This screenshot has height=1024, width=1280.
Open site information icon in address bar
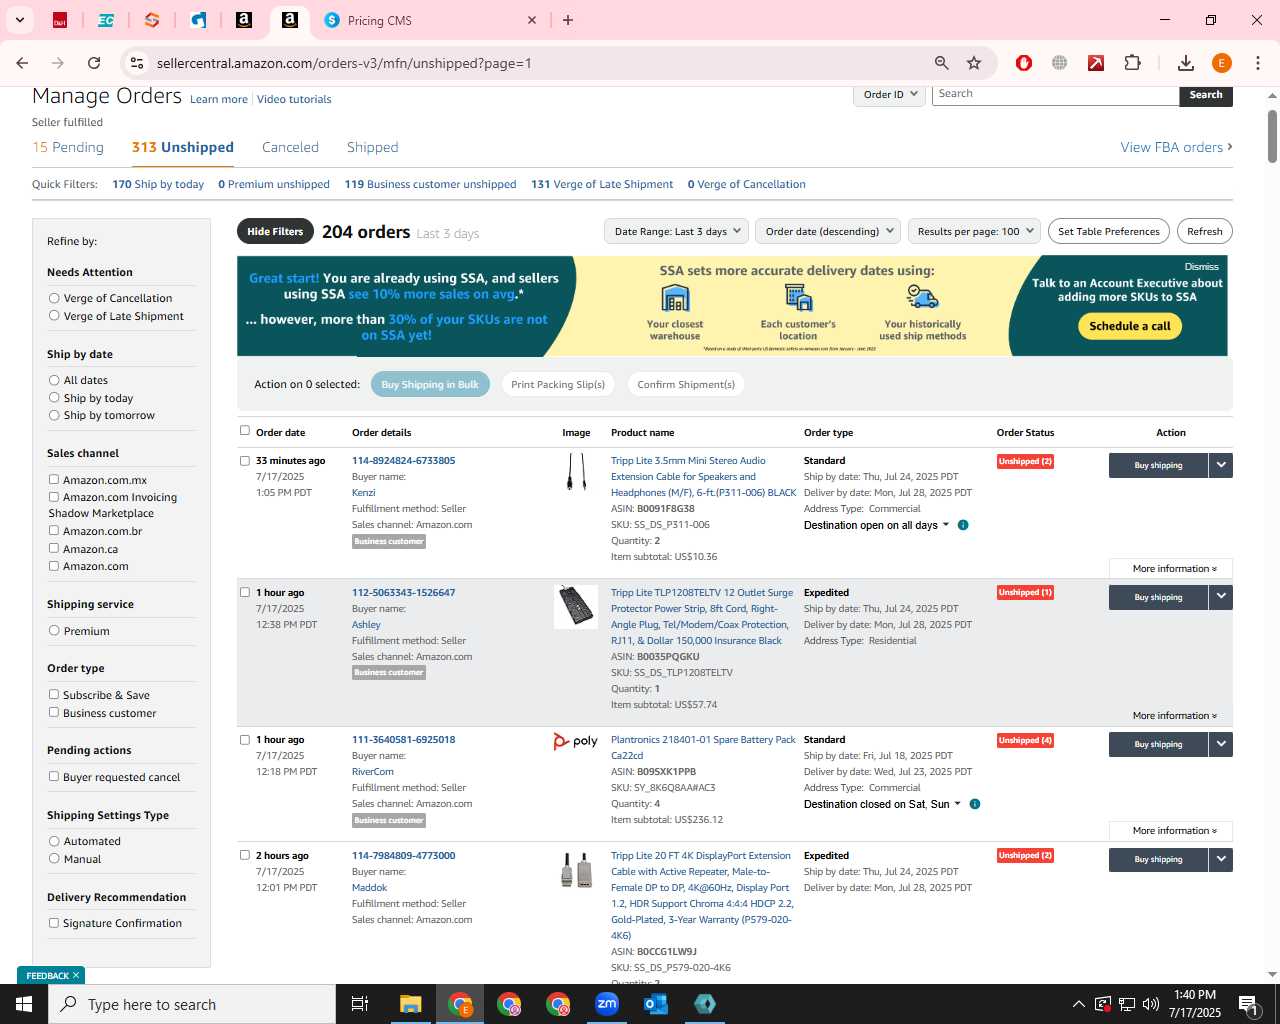137,63
